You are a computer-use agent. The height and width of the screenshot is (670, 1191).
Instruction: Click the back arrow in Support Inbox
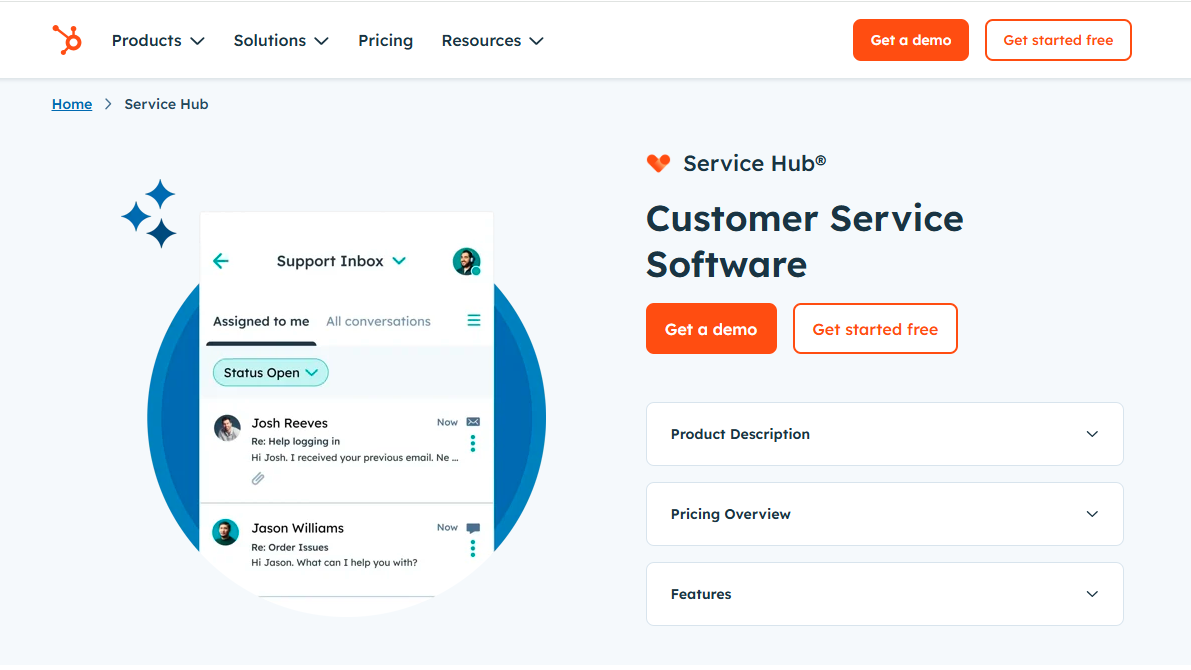pyautogui.click(x=221, y=261)
